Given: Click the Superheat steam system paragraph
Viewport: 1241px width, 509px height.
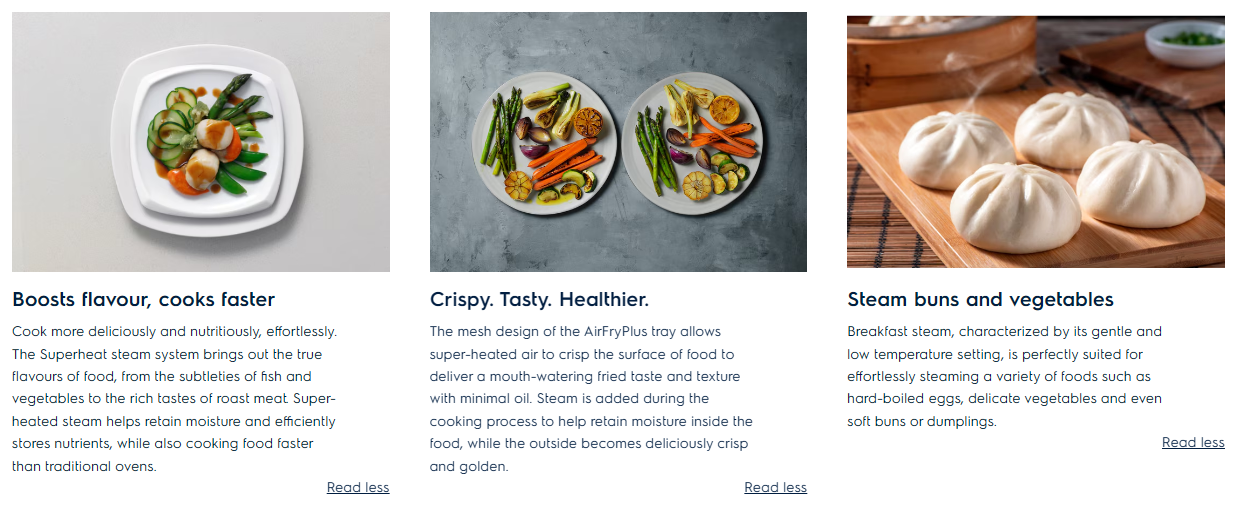Looking at the screenshot, I should pyautogui.click(x=175, y=398).
